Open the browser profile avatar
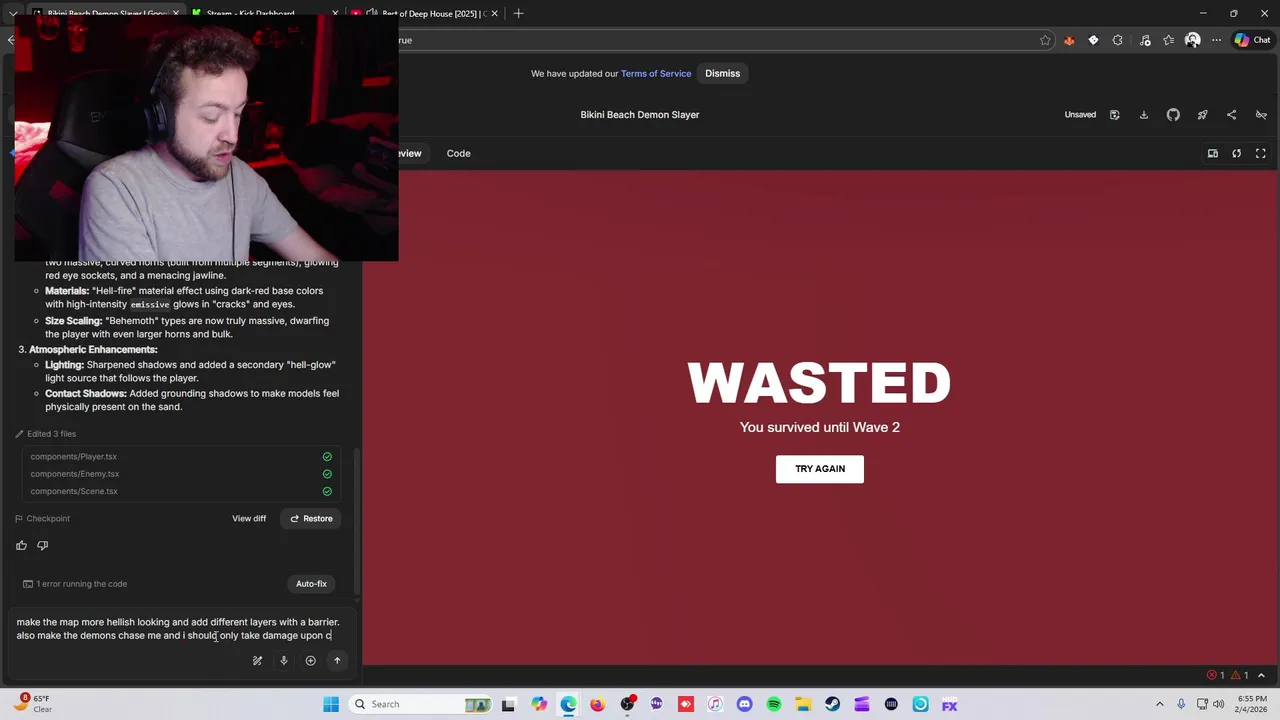This screenshot has height=720, width=1280. [x=1192, y=40]
